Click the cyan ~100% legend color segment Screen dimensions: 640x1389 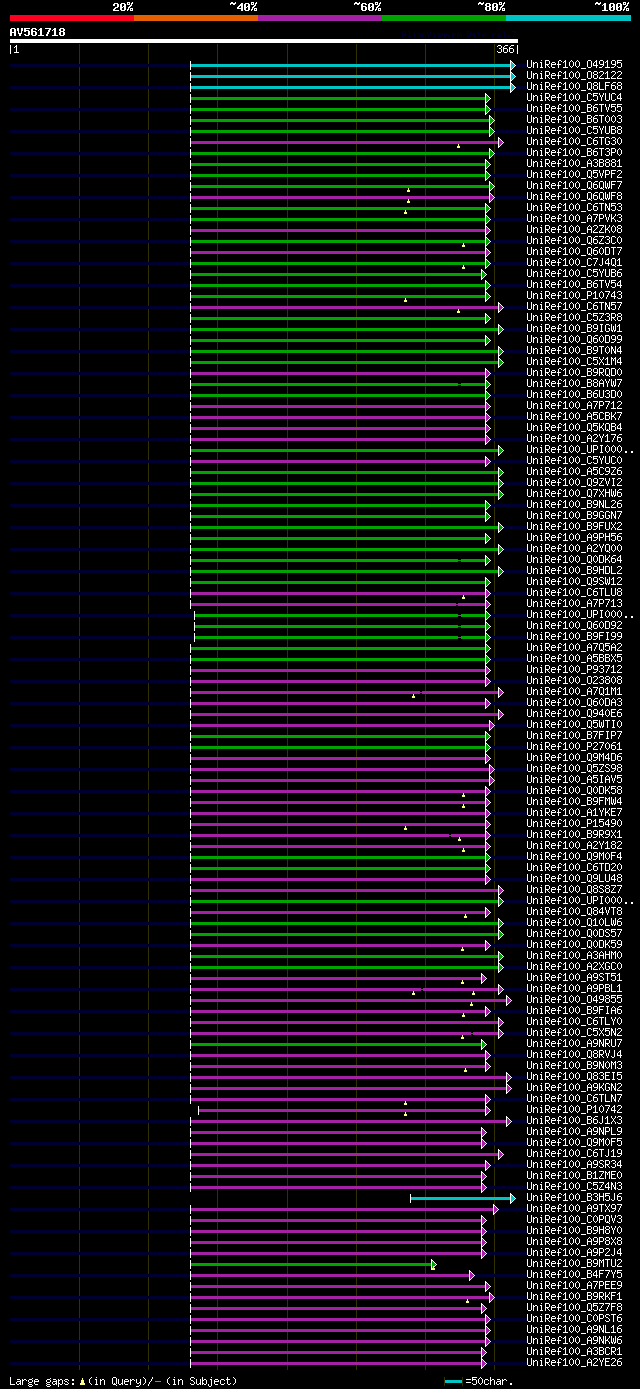coord(568,17)
